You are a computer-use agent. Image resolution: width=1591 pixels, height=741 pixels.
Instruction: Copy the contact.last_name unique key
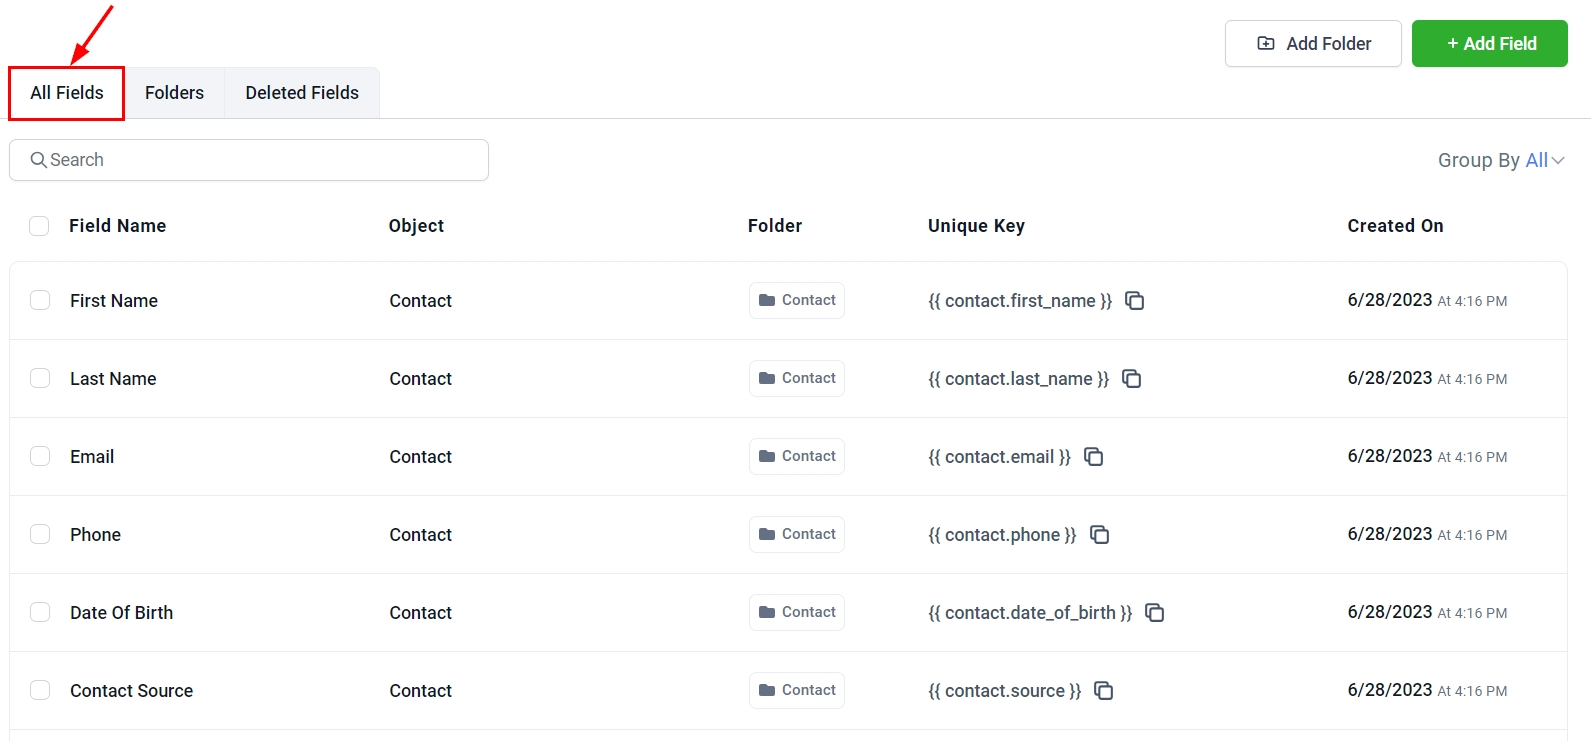(x=1131, y=379)
